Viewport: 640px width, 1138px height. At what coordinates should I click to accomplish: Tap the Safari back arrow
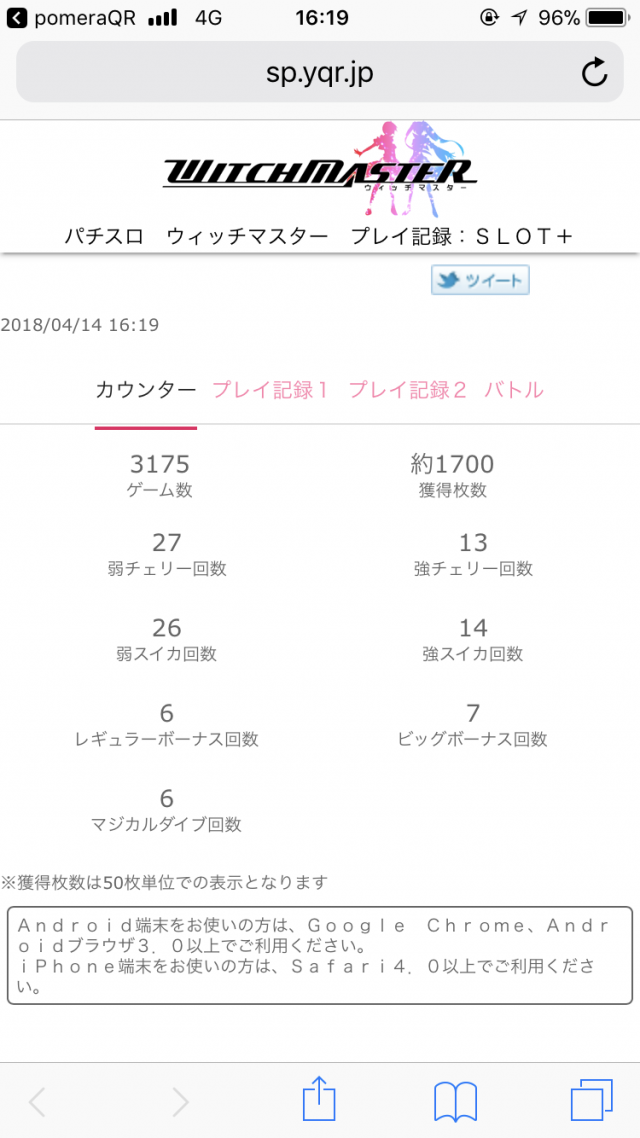click(x=38, y=1101)
